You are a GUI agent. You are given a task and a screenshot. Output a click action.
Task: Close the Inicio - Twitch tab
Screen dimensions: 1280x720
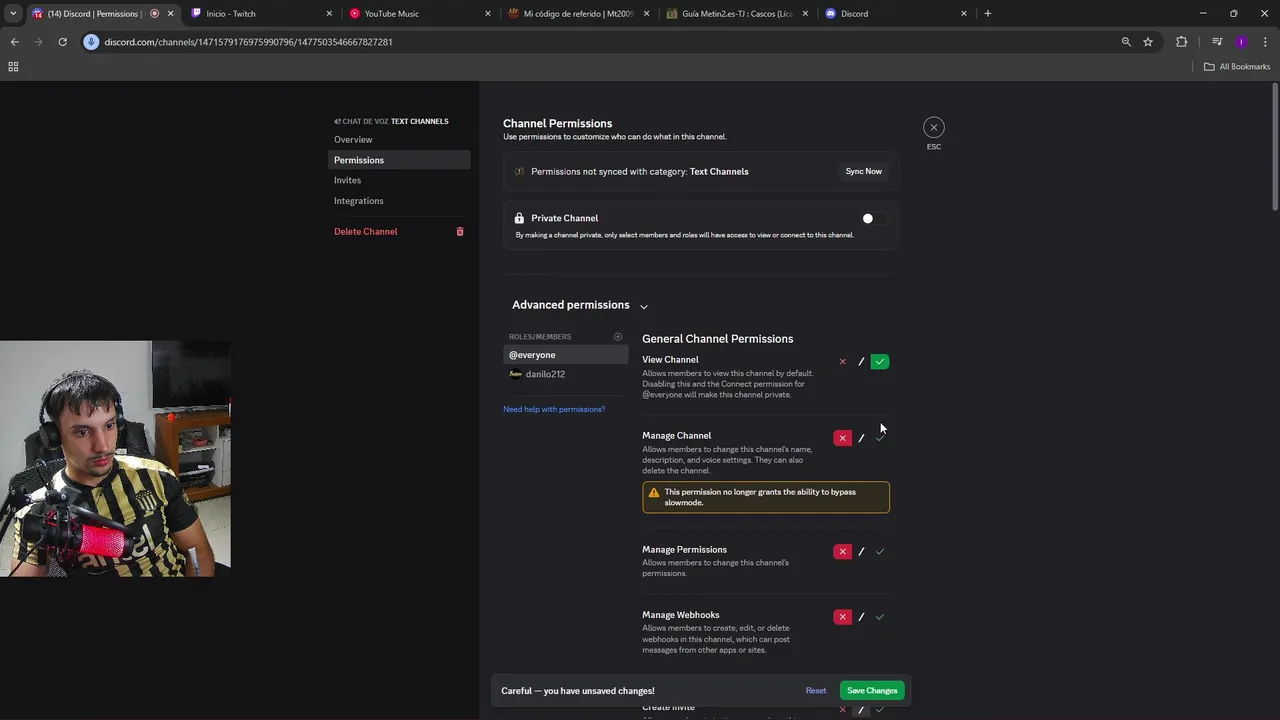(329, 14)
